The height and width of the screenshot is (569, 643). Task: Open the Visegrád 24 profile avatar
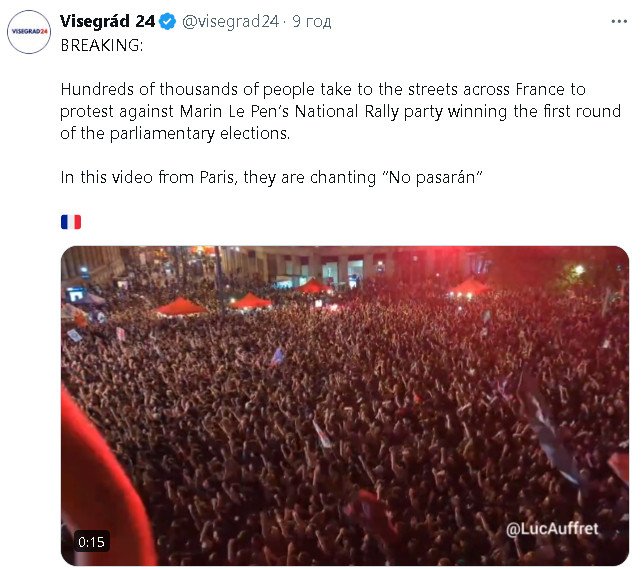click(x=28, y=31)
